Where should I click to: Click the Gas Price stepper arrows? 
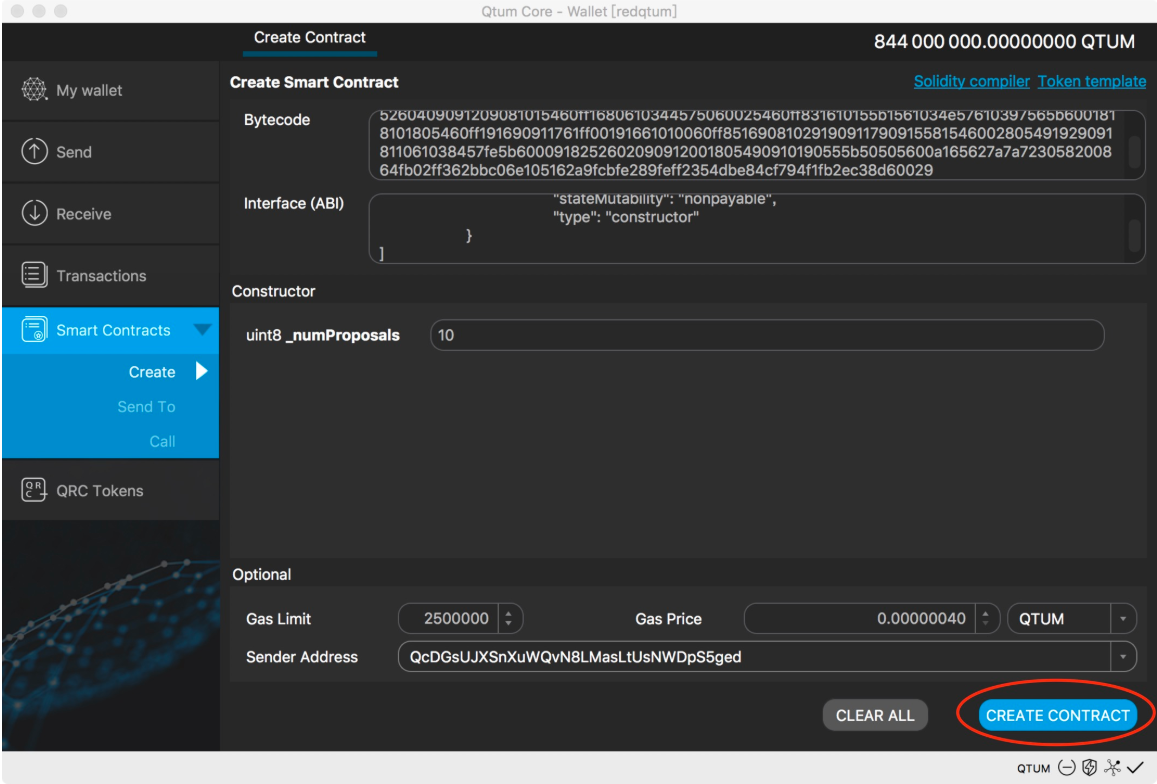coord(986,619)
